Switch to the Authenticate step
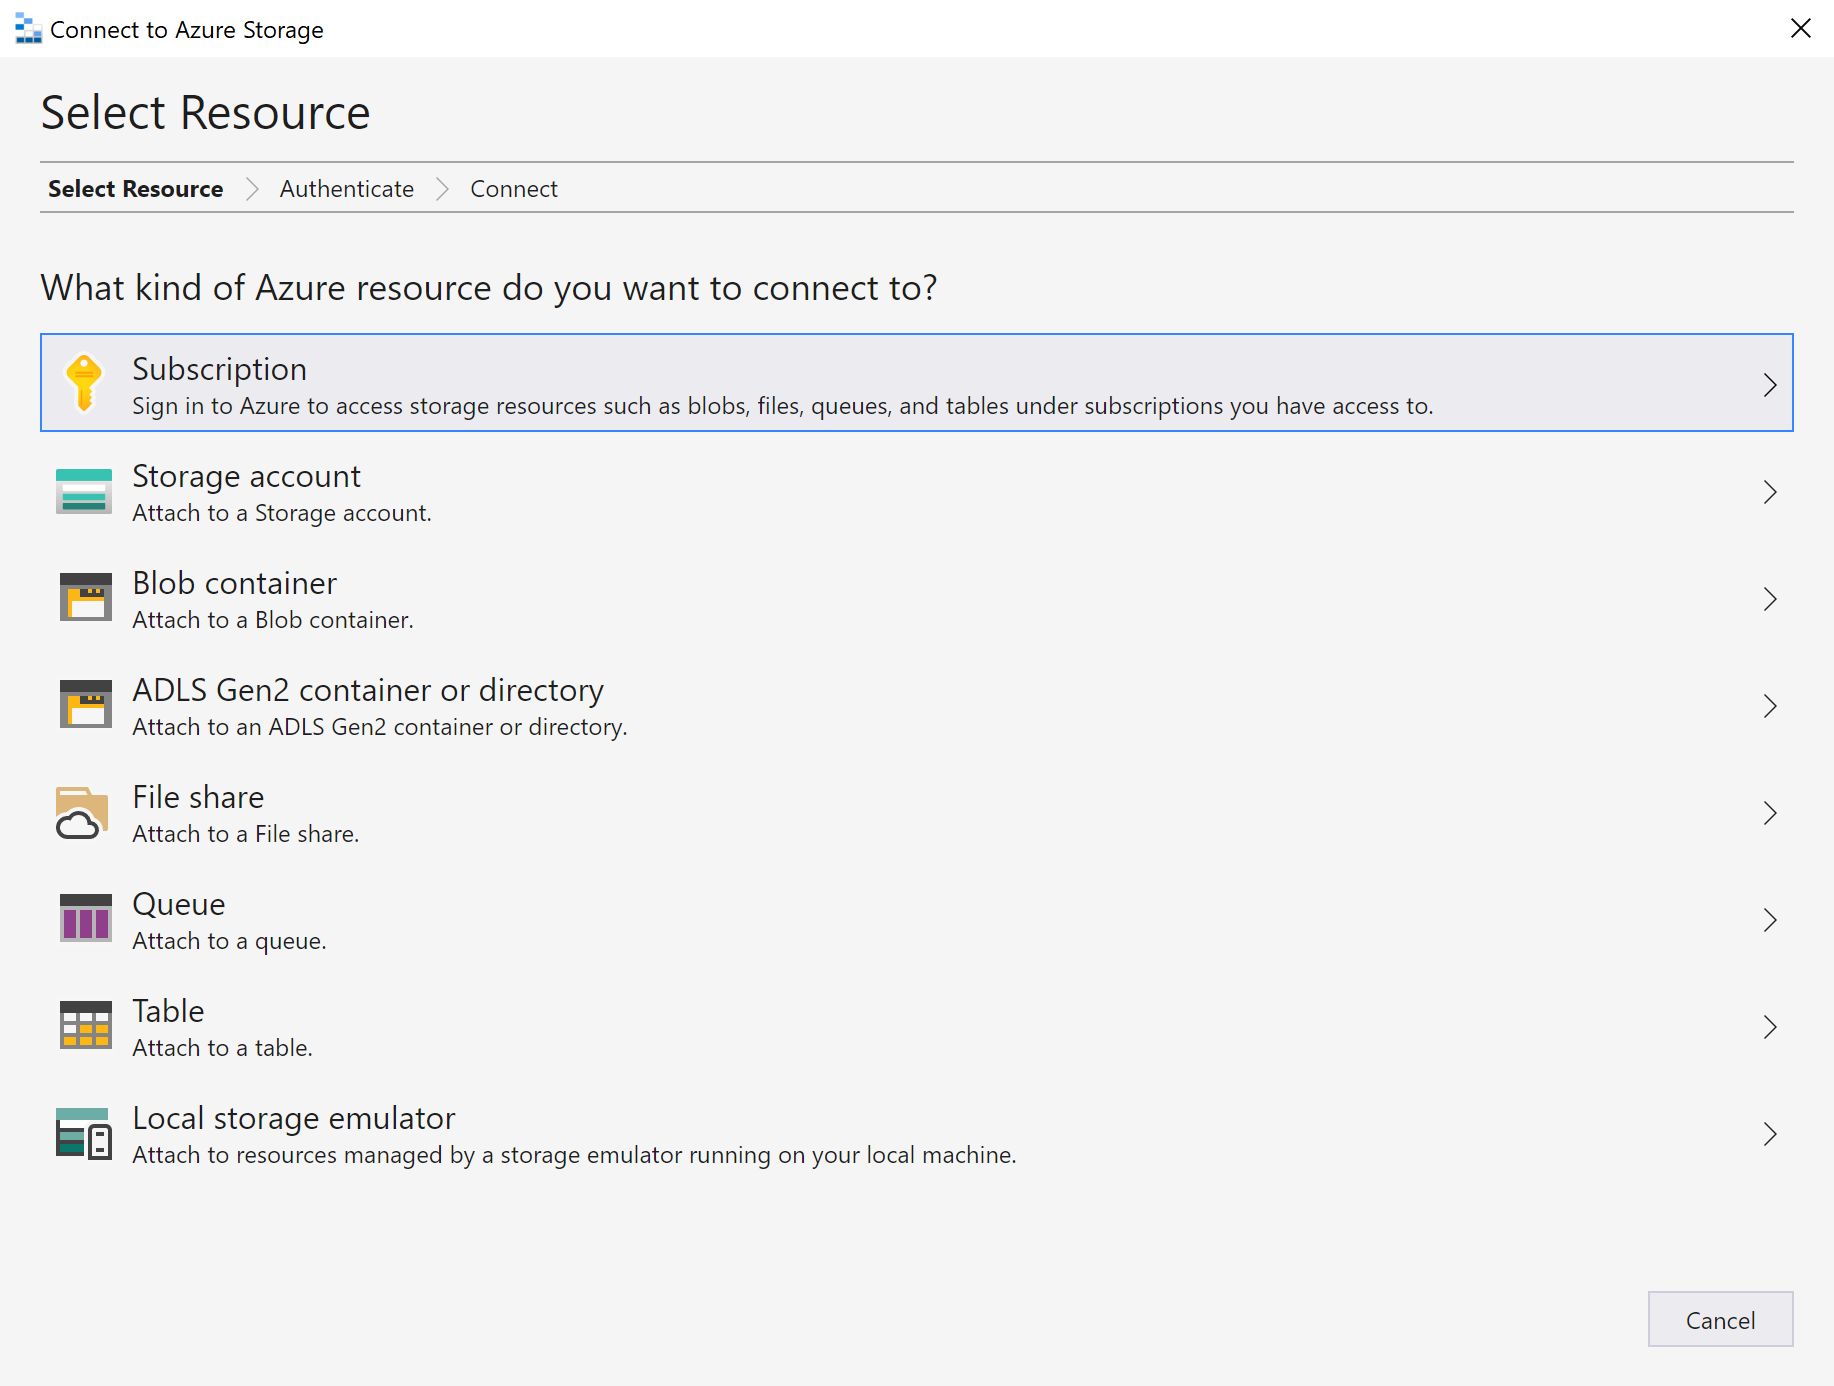The height and width of the screenshot is (1386, 1834). [x=346, y=188]
